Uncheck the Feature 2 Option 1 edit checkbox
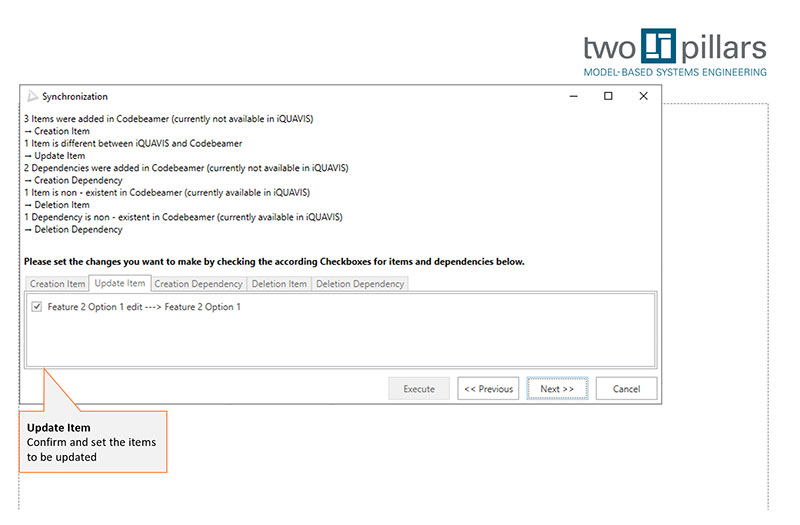The width and height of the screenshot is (800, 525). (x=37, y=307)
